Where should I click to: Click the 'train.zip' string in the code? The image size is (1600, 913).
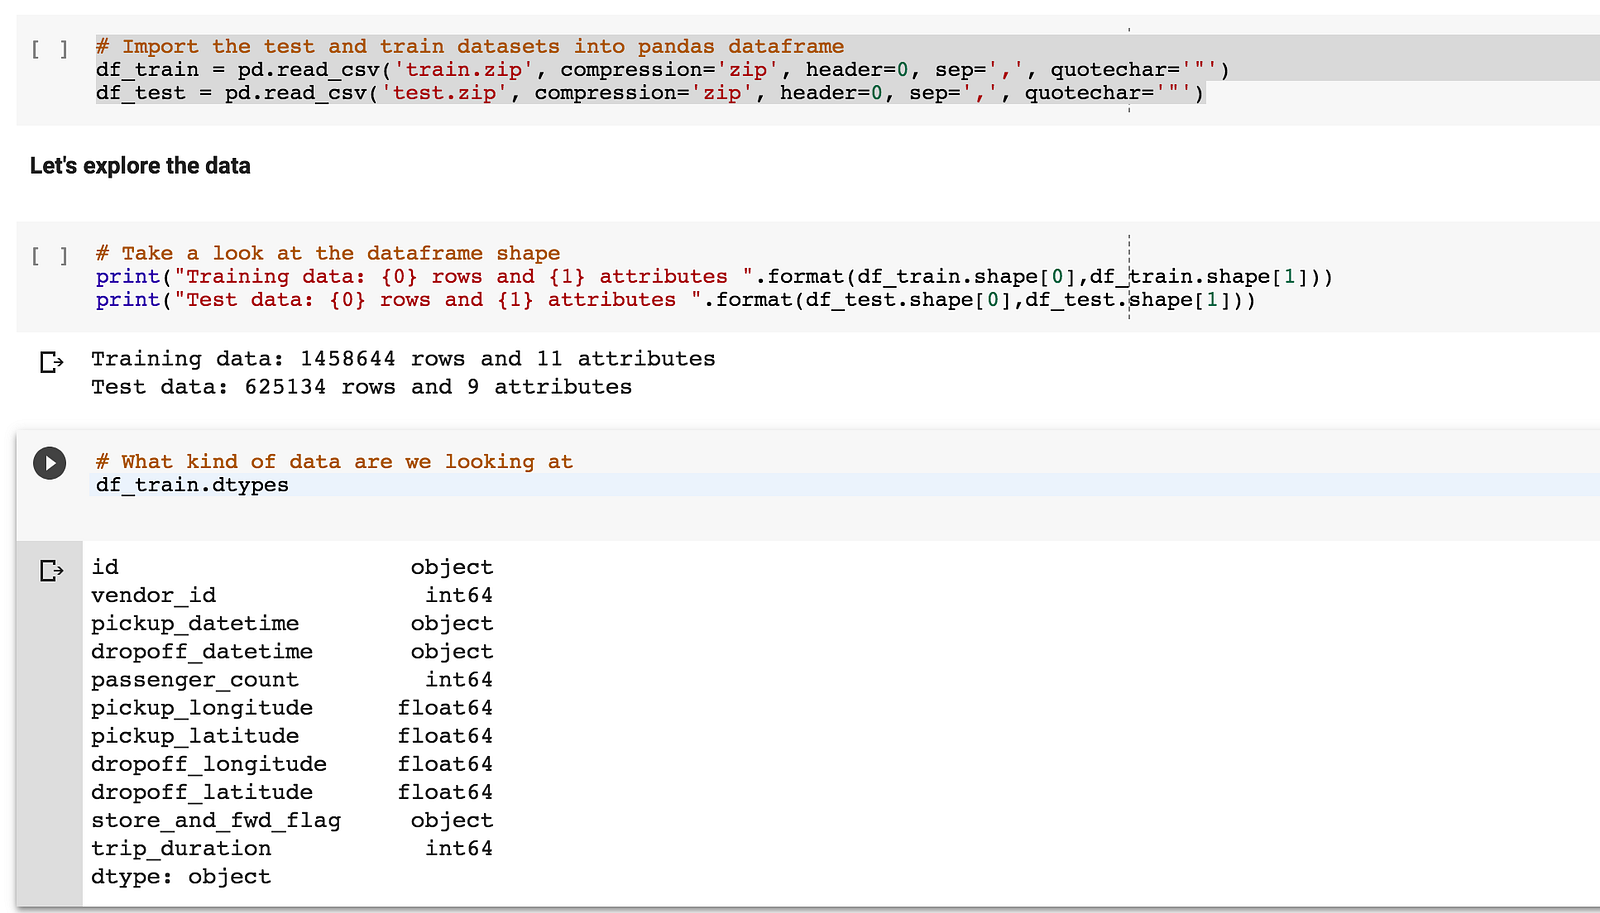click(x=464, y=69)
